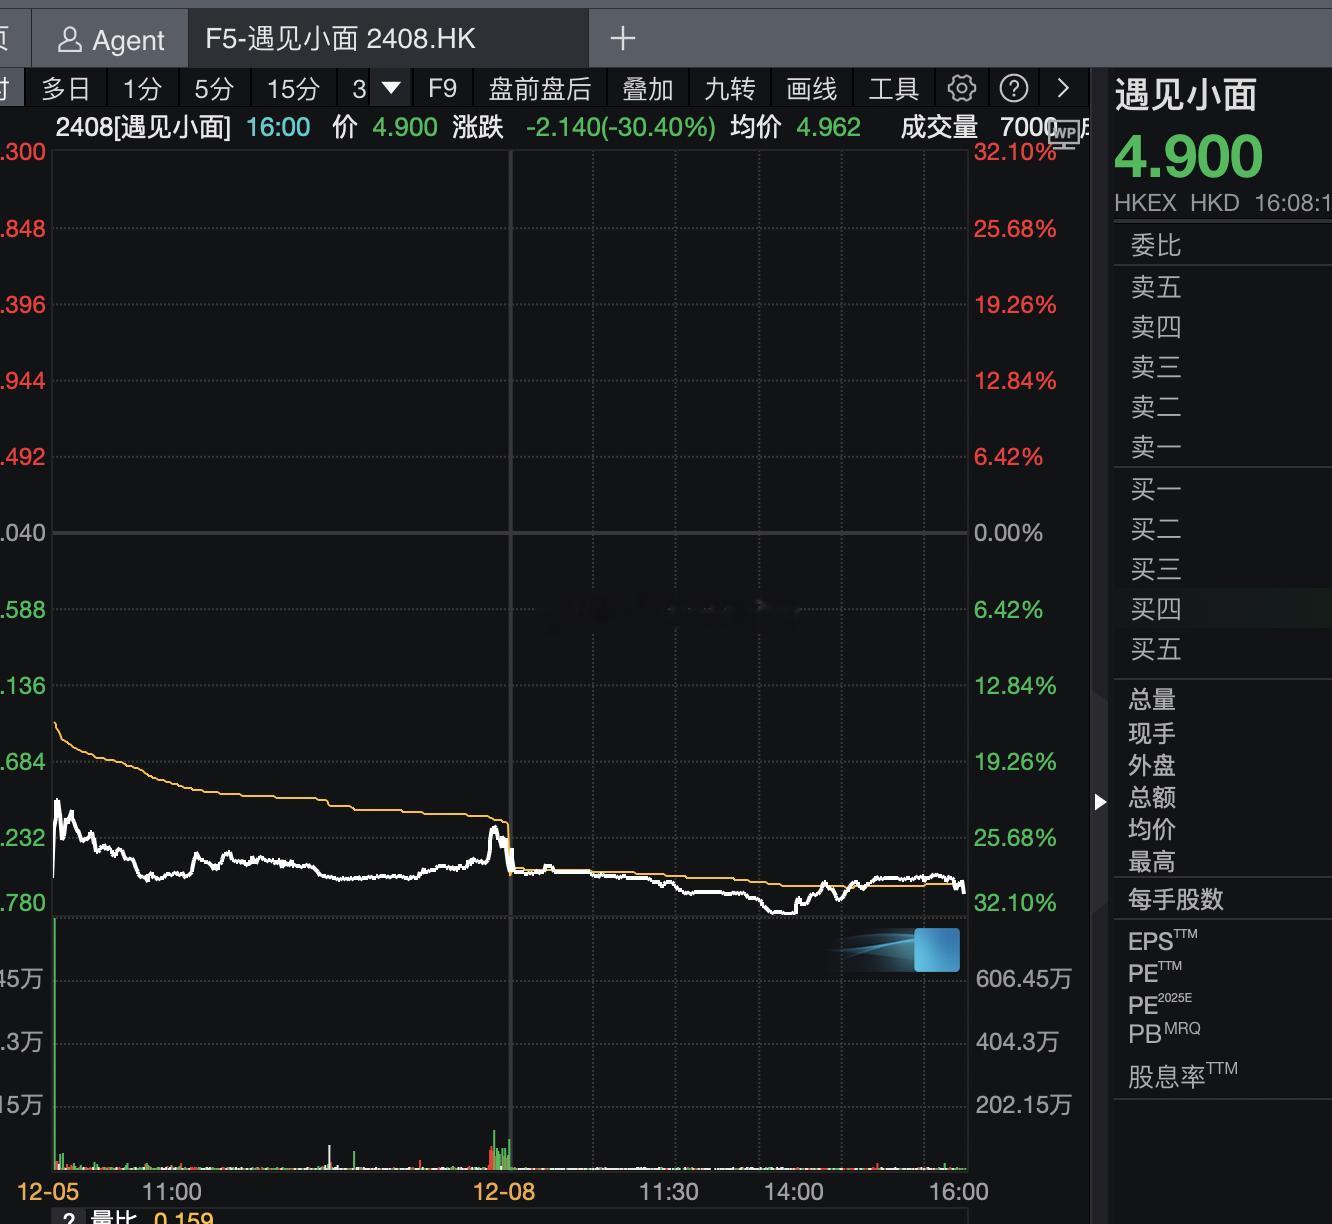Viewport: 1332px width, 1224px height.
Task: Open the 画线 drawing tools
Action: pyautogui.click(x=811, y=89)
